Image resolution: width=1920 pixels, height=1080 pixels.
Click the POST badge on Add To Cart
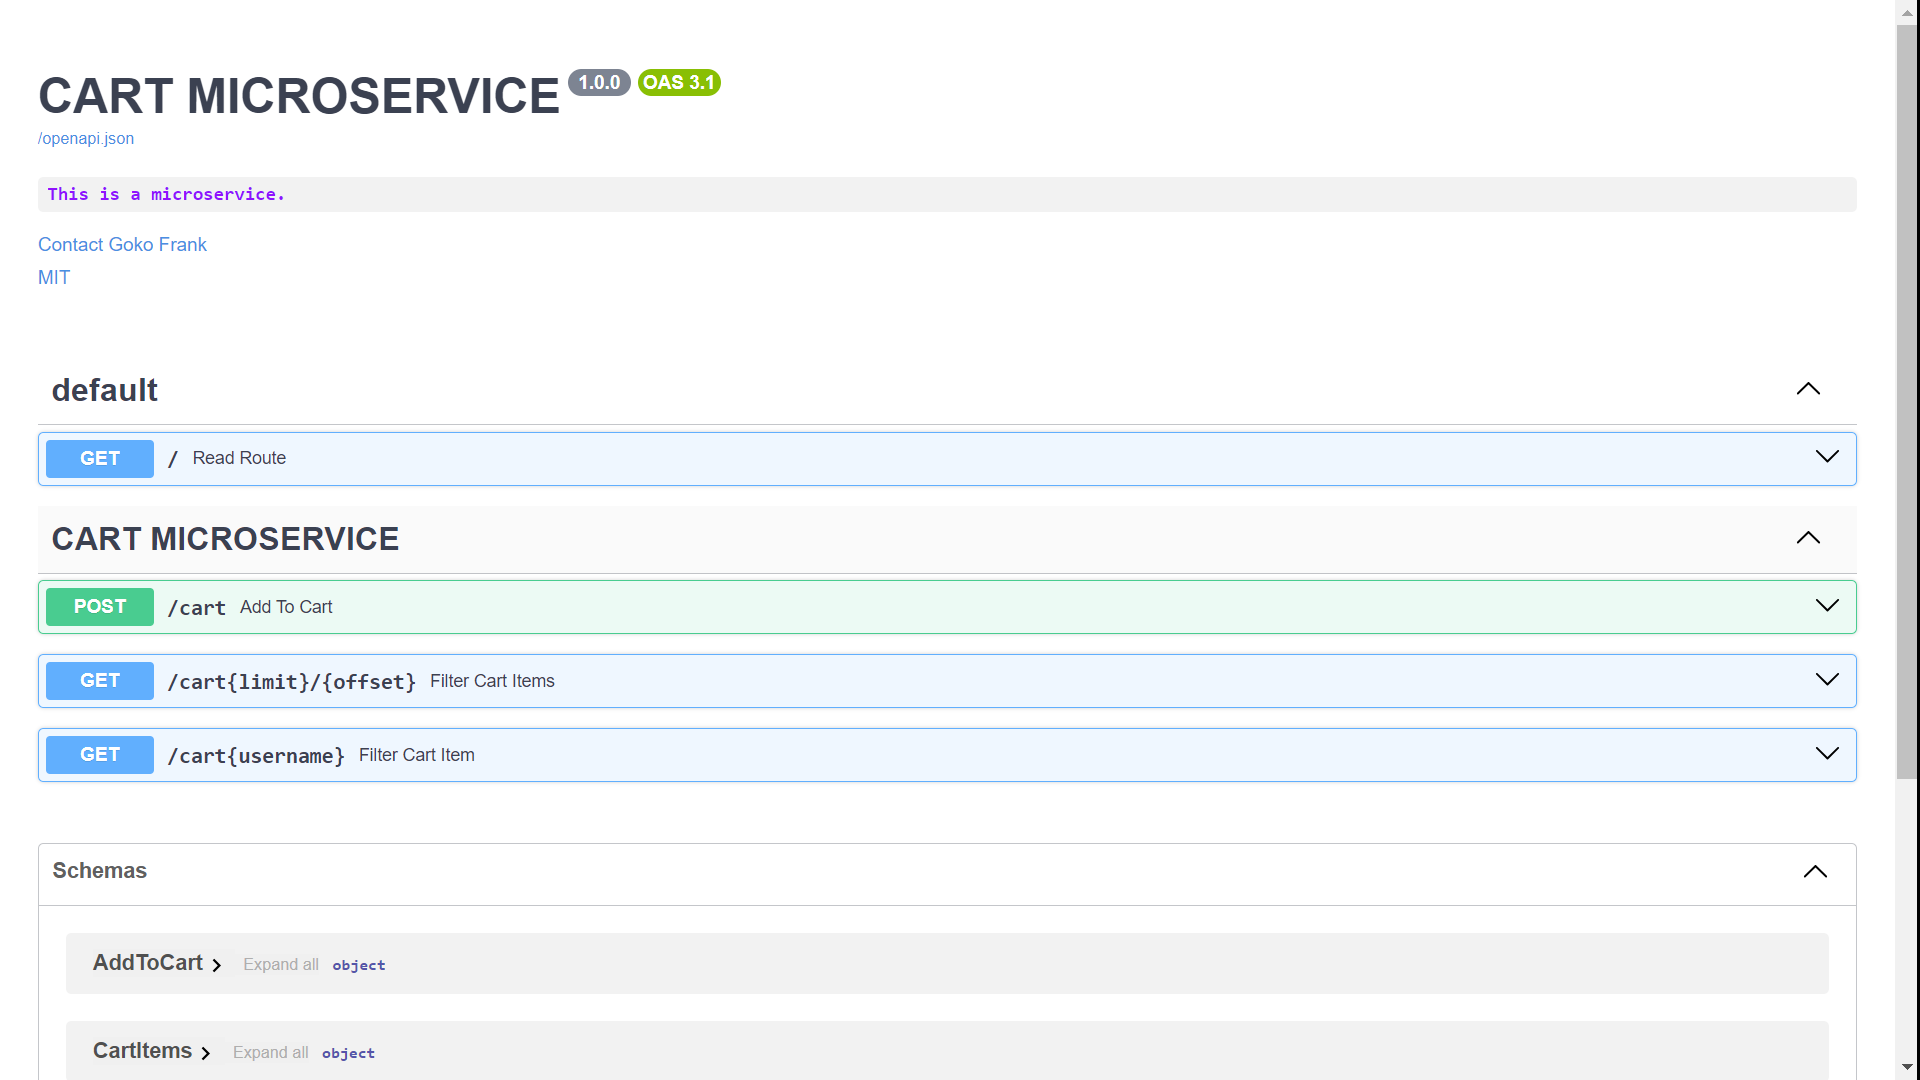[x=99, y=606]
